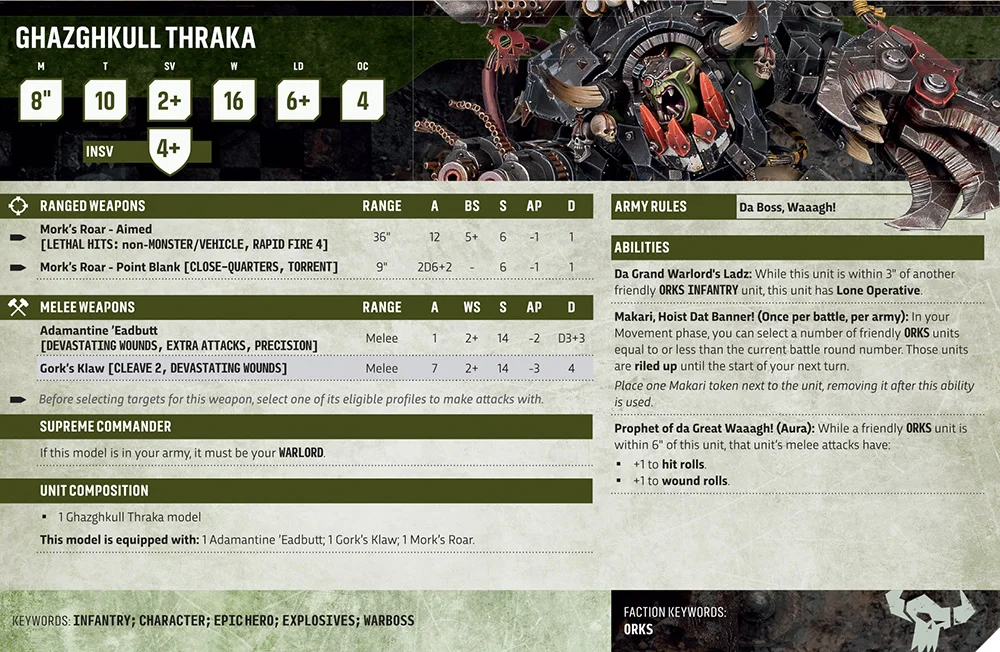Click the Da Grand Warlord's Ladz ability name
The width and height of the screenshot is (1000, 652).
[x=683, y=274]
